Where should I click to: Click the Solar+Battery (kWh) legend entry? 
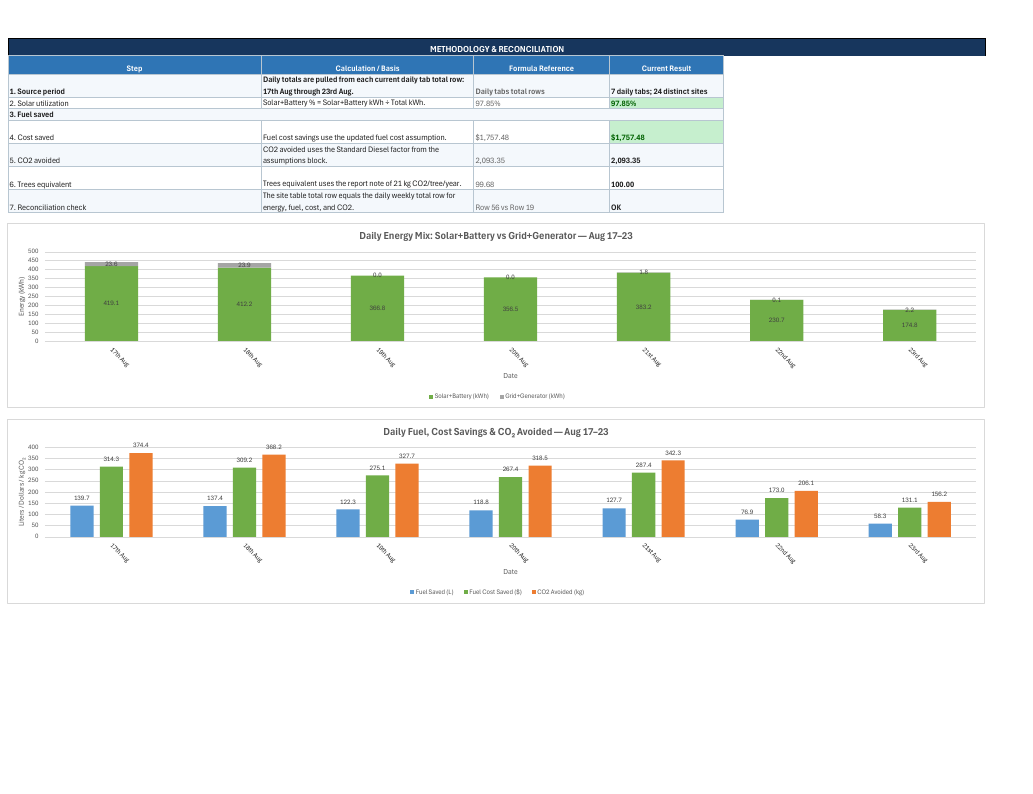click(x=459, y=396)
